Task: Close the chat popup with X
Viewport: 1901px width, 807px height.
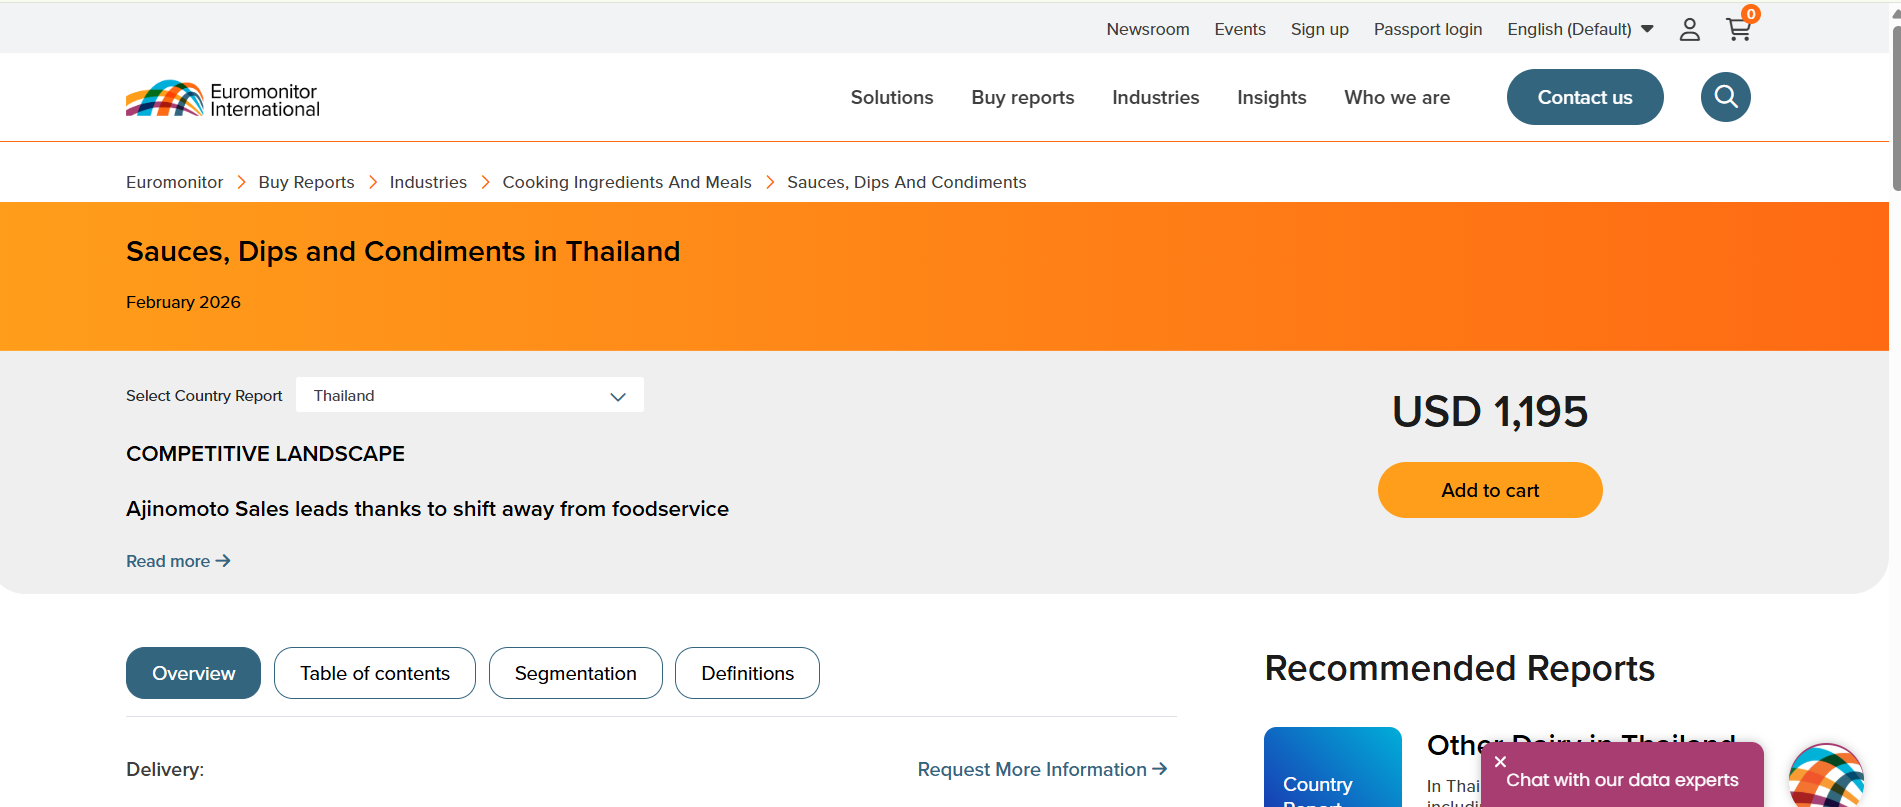Action: coord(1500,762)
